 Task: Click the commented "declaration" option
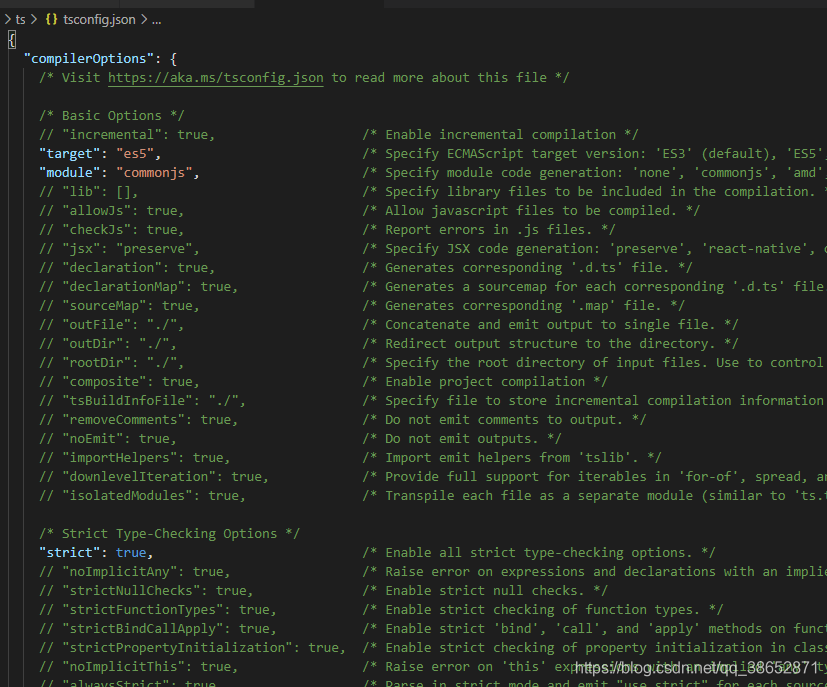pos(127,267)
